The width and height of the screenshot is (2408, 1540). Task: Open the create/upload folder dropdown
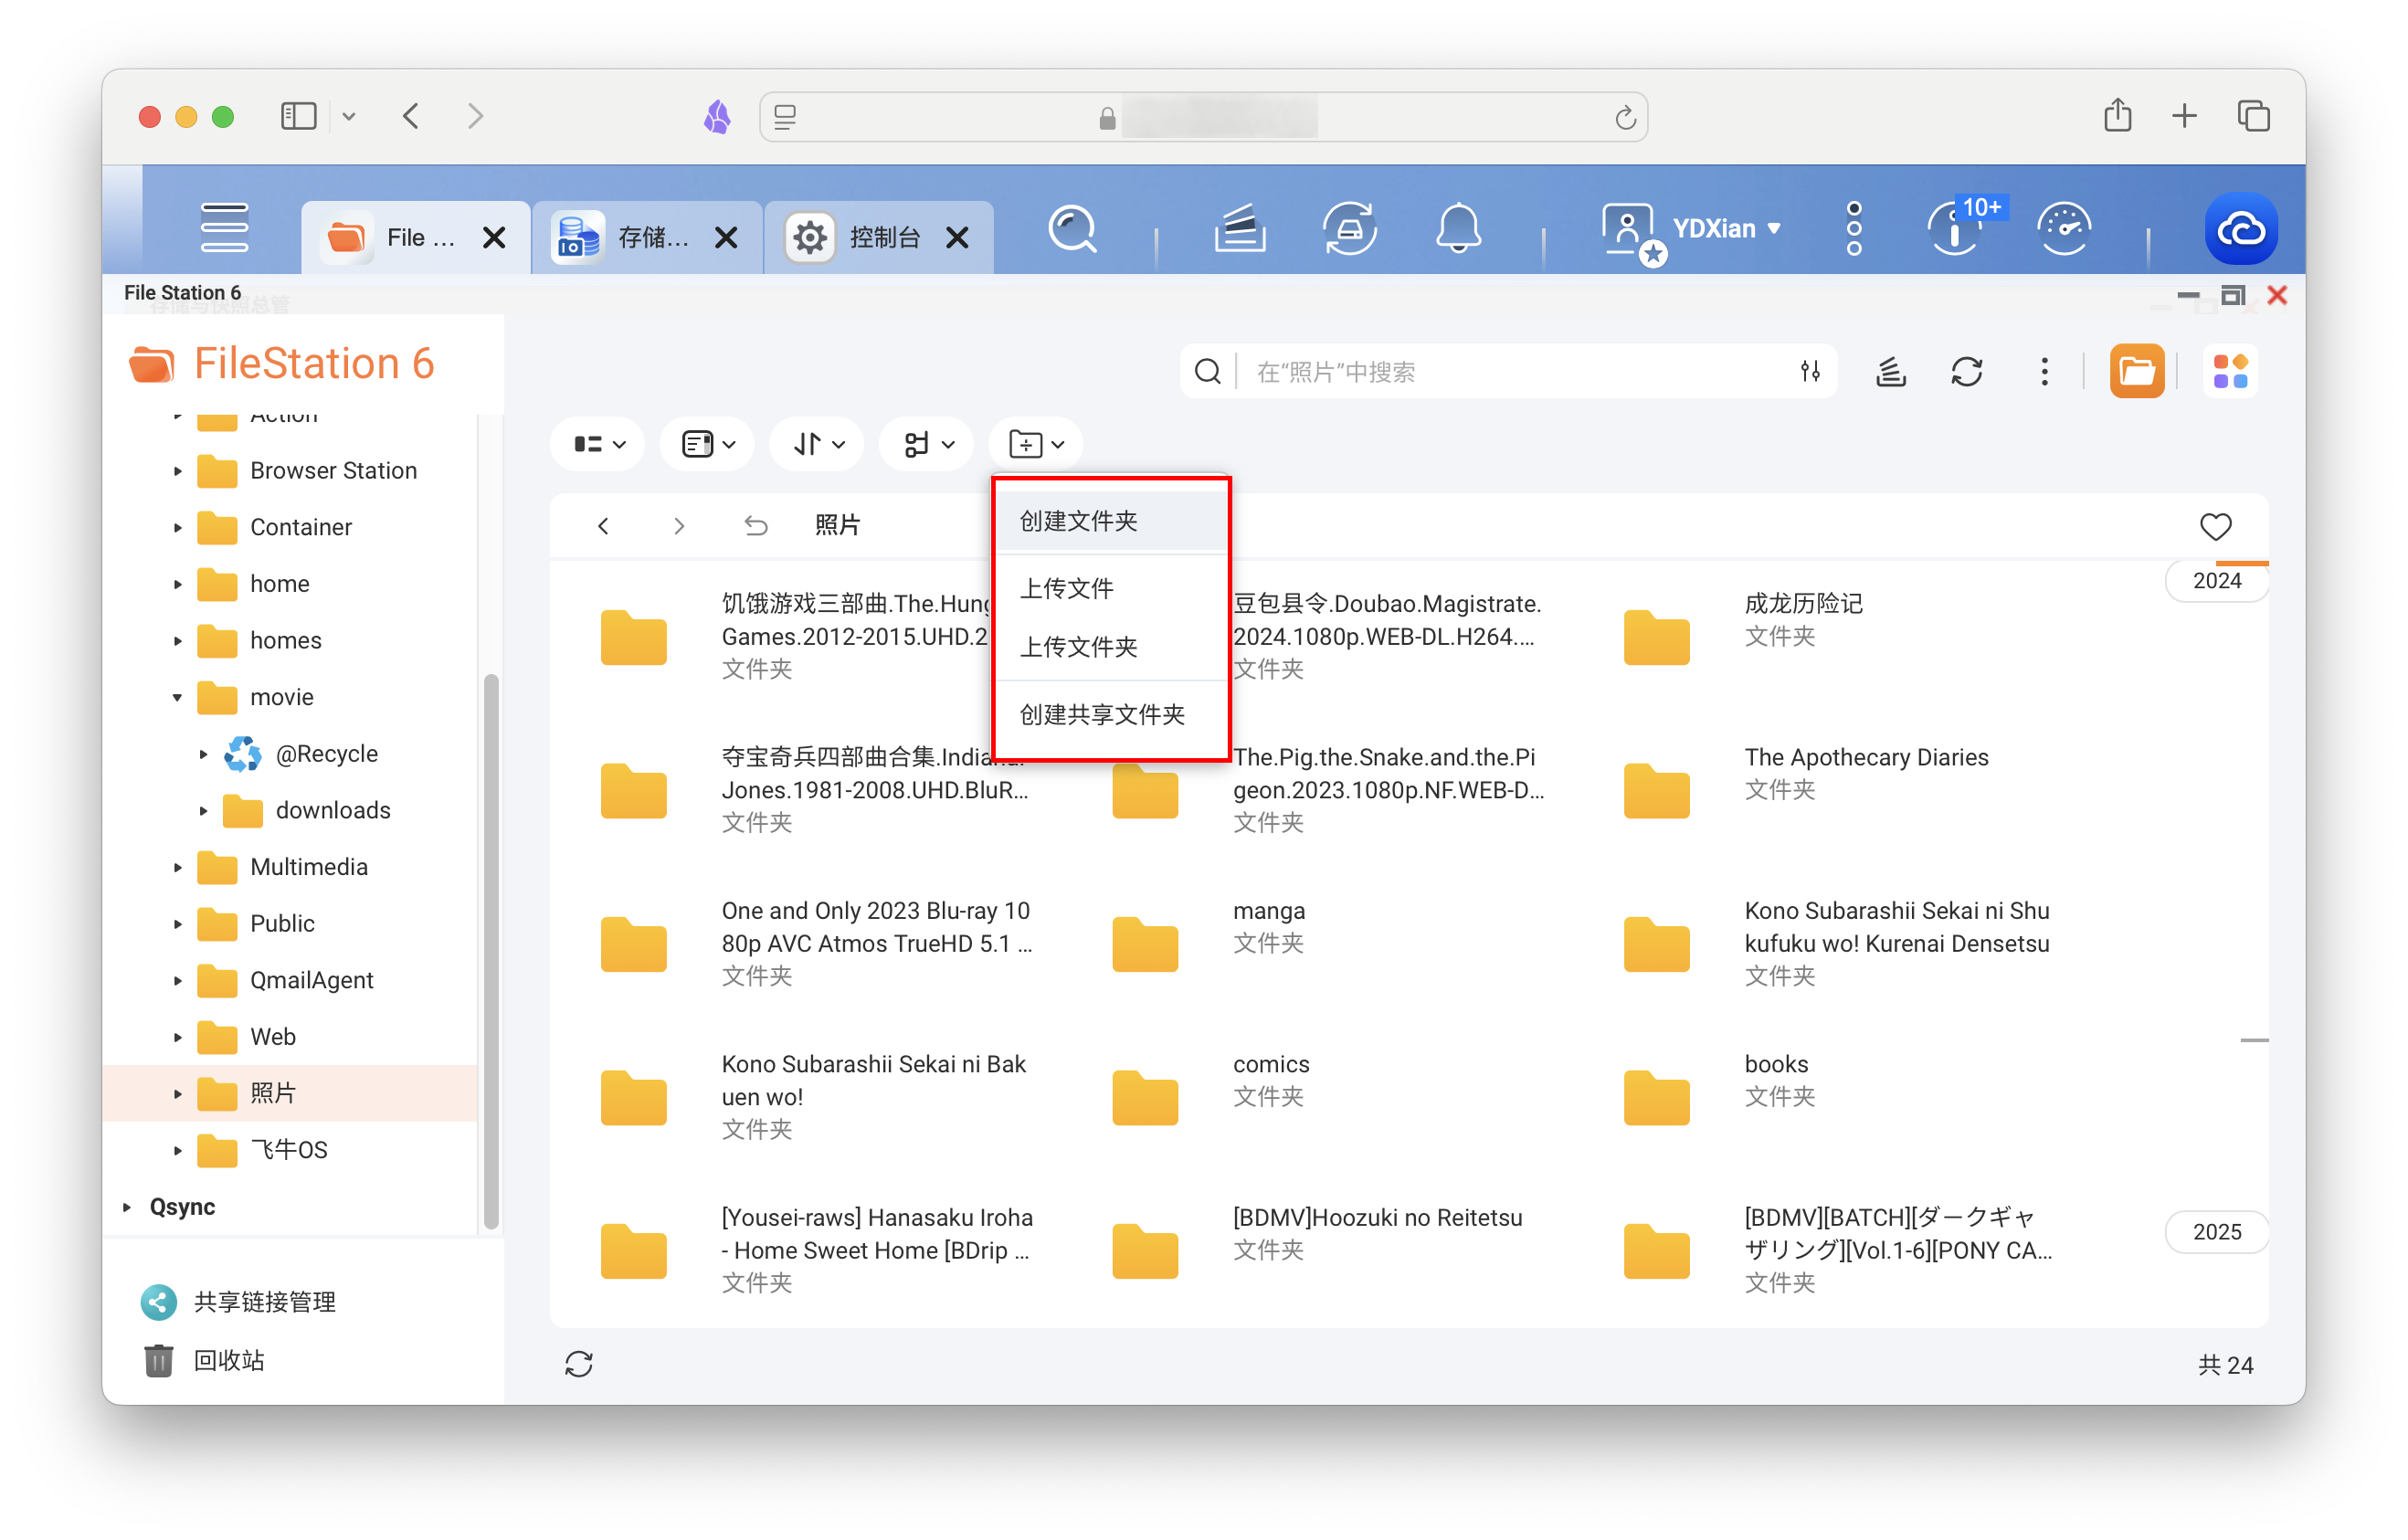(x=1037, y=444)
